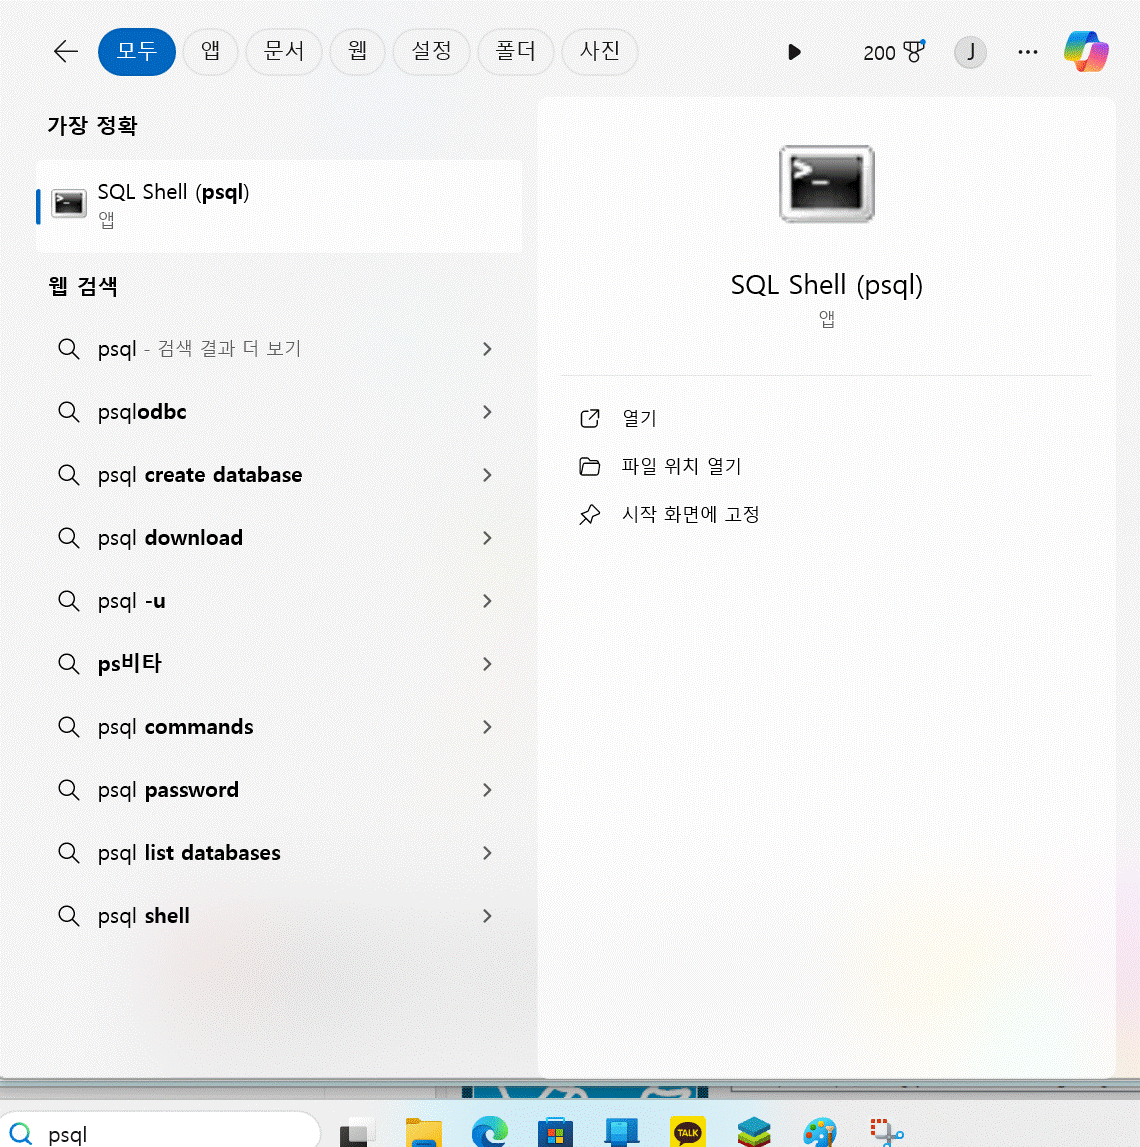Screen dimensions: 1140x1147
Task: Select 'psql commands' suggestion
Action: pyautogui.click(x=279, y=726)
